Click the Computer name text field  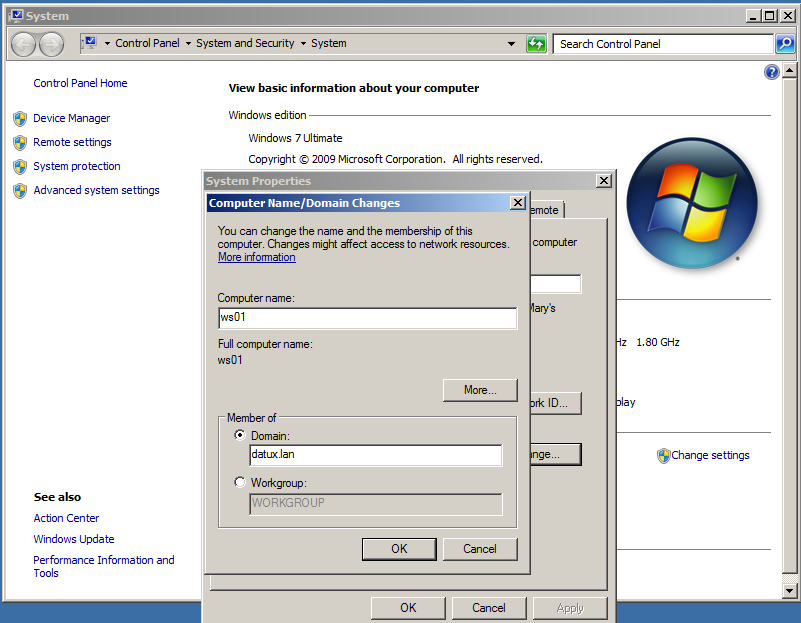point(367,318)
